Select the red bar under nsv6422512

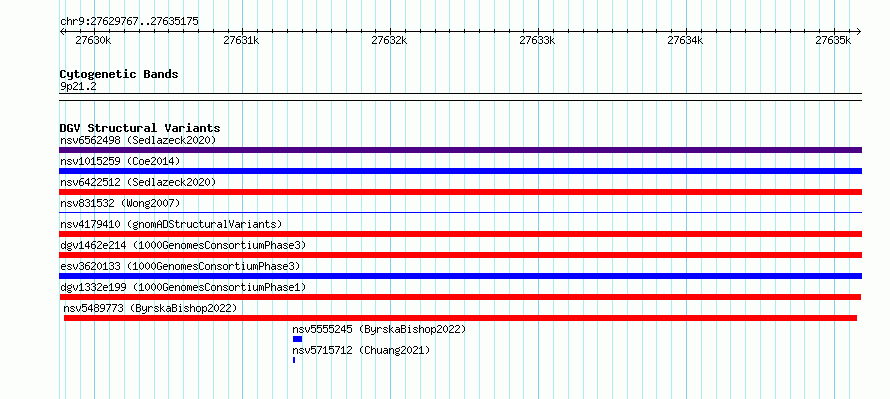click(x=460, y=192)
